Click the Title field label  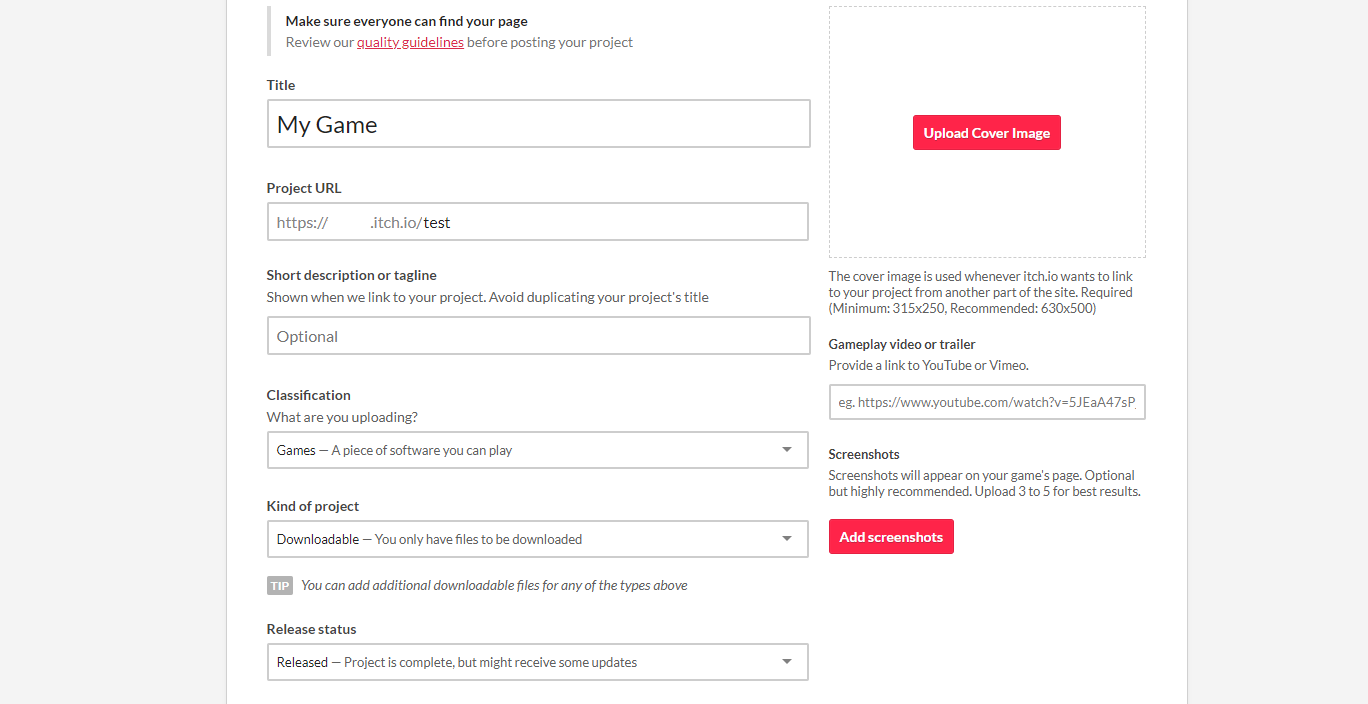(x=281, y=85)
